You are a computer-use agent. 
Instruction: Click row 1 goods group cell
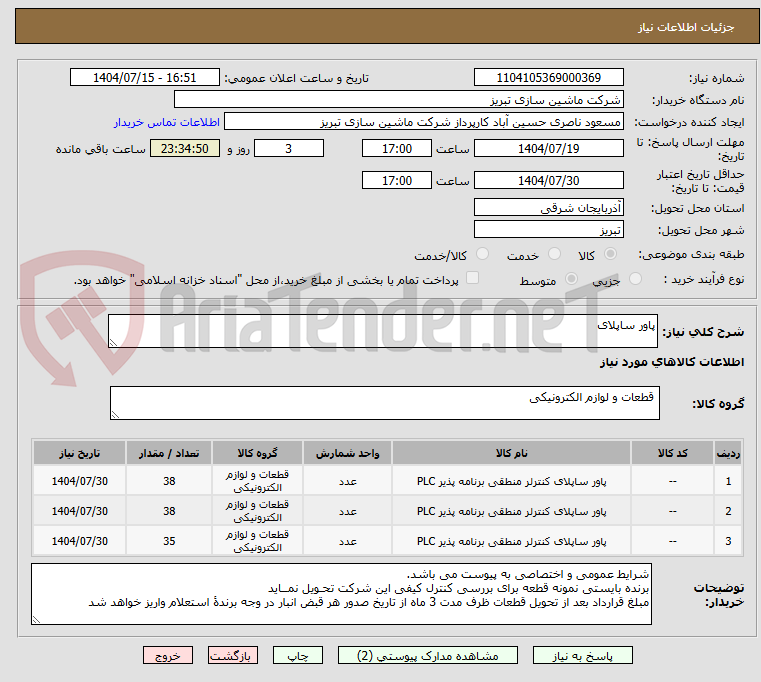tap(257, 481)
